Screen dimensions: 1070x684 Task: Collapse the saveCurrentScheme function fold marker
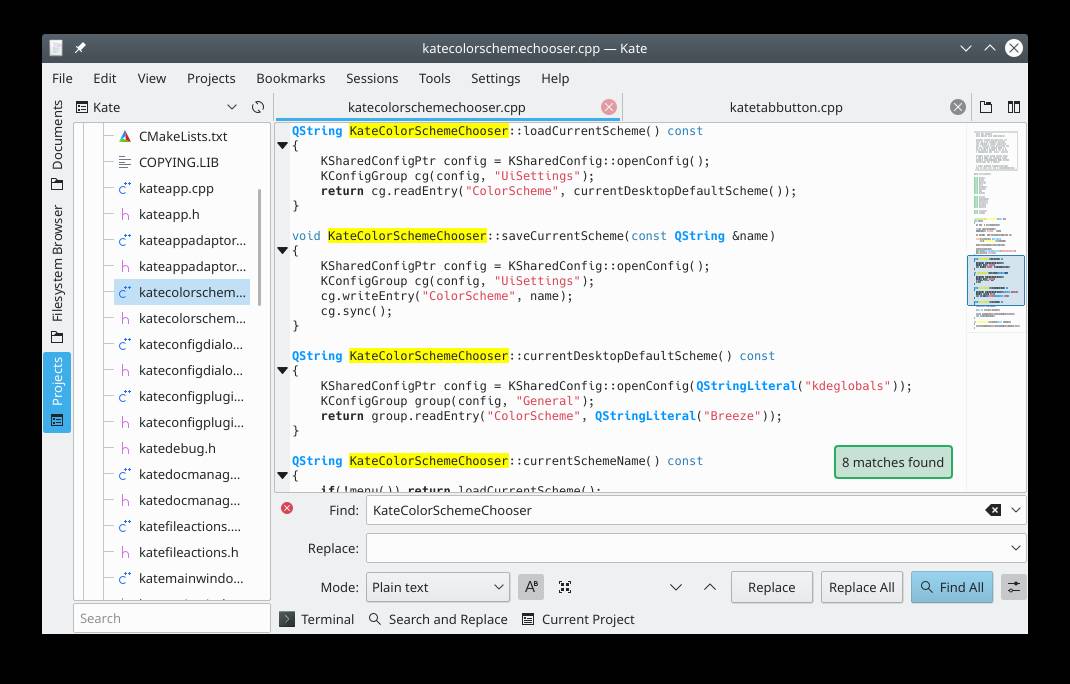(282, 251)
